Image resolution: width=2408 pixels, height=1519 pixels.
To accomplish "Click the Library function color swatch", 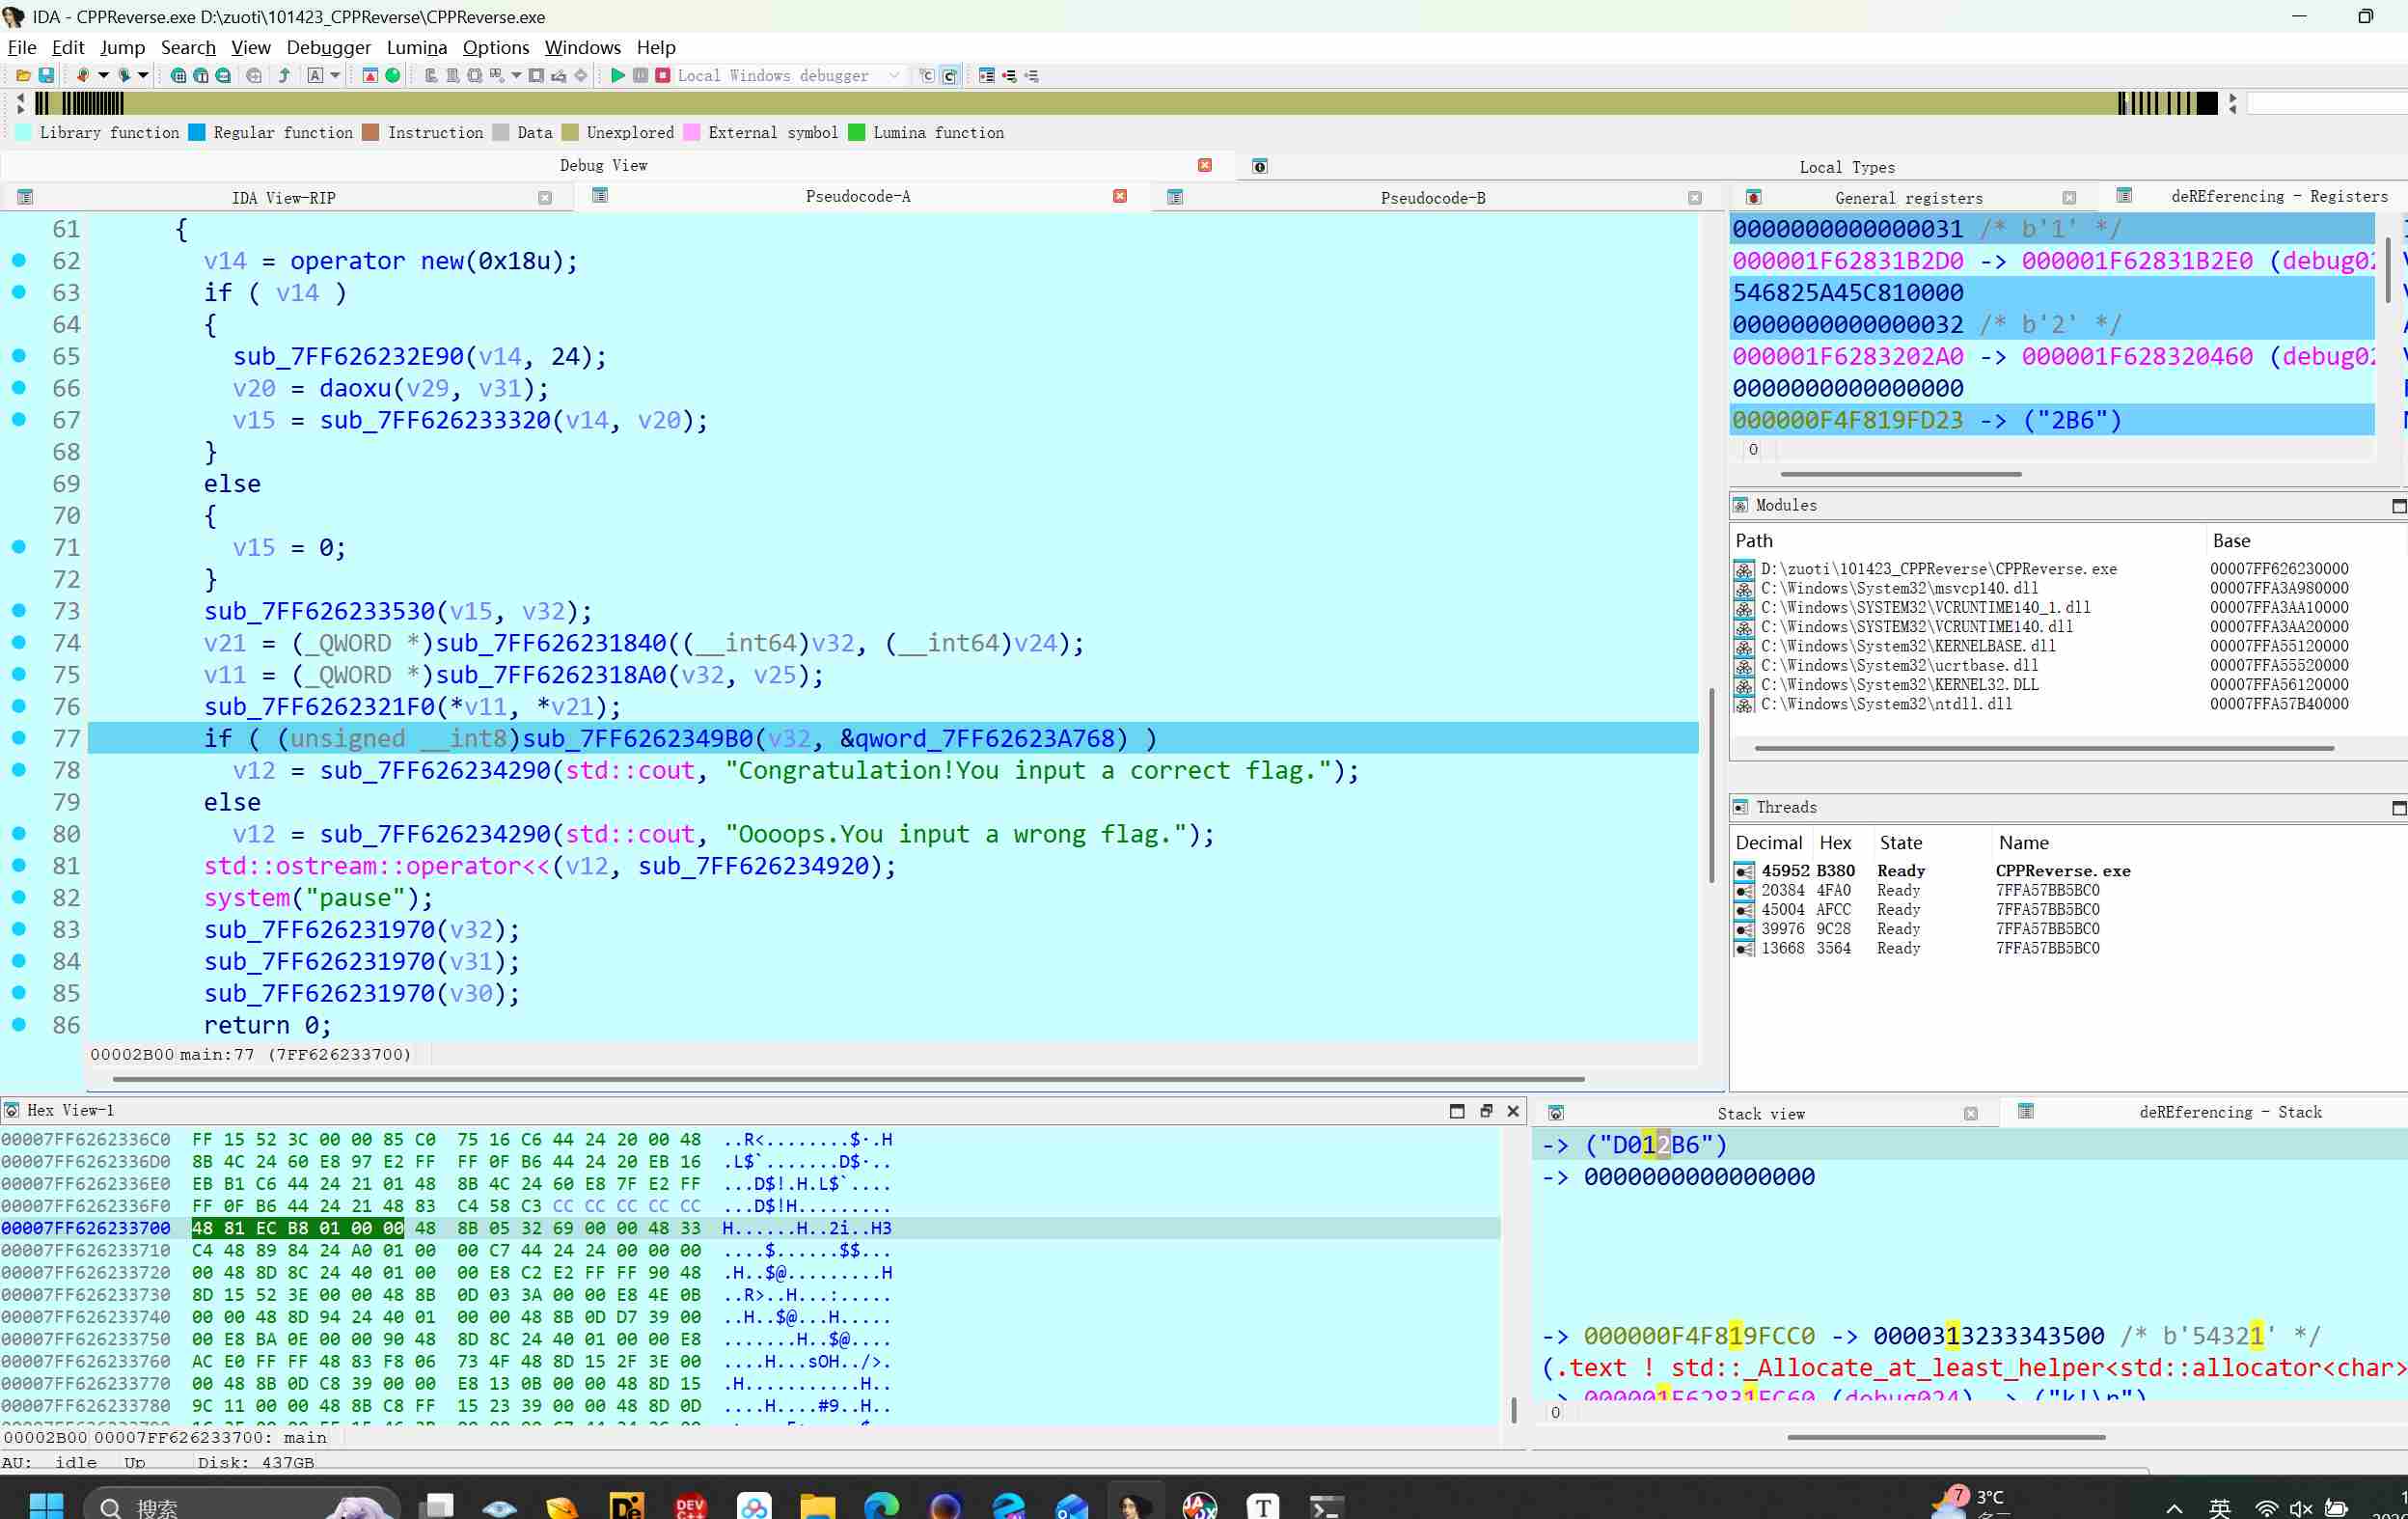I will click(x=24, y=133).
